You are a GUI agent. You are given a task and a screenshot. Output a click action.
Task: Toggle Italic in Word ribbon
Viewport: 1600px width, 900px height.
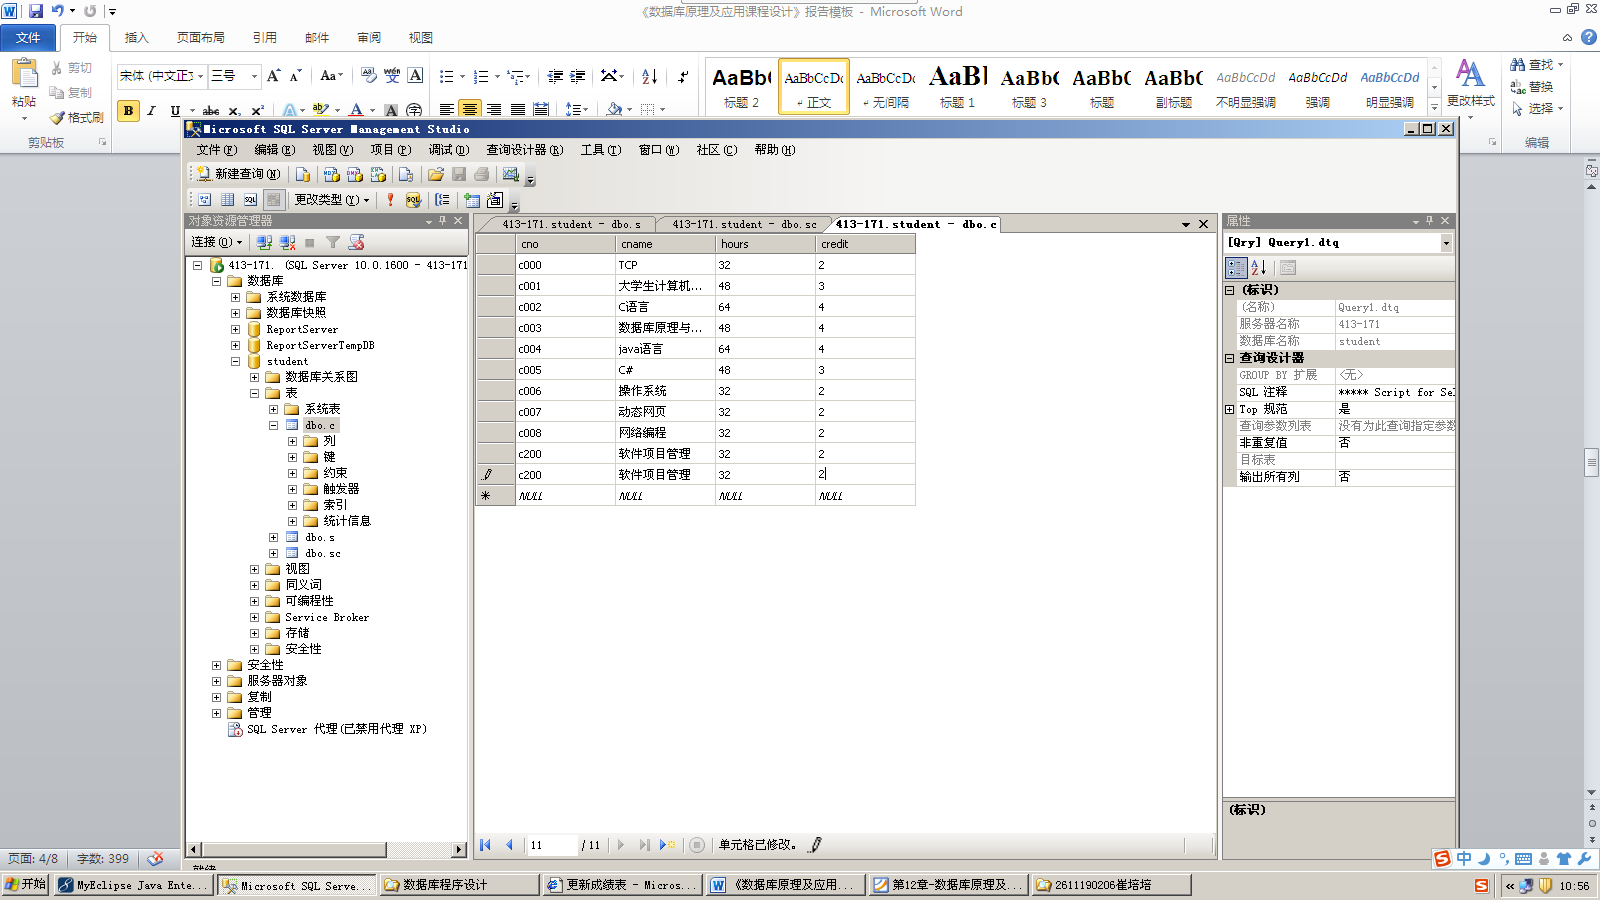(x=151, y=110)
